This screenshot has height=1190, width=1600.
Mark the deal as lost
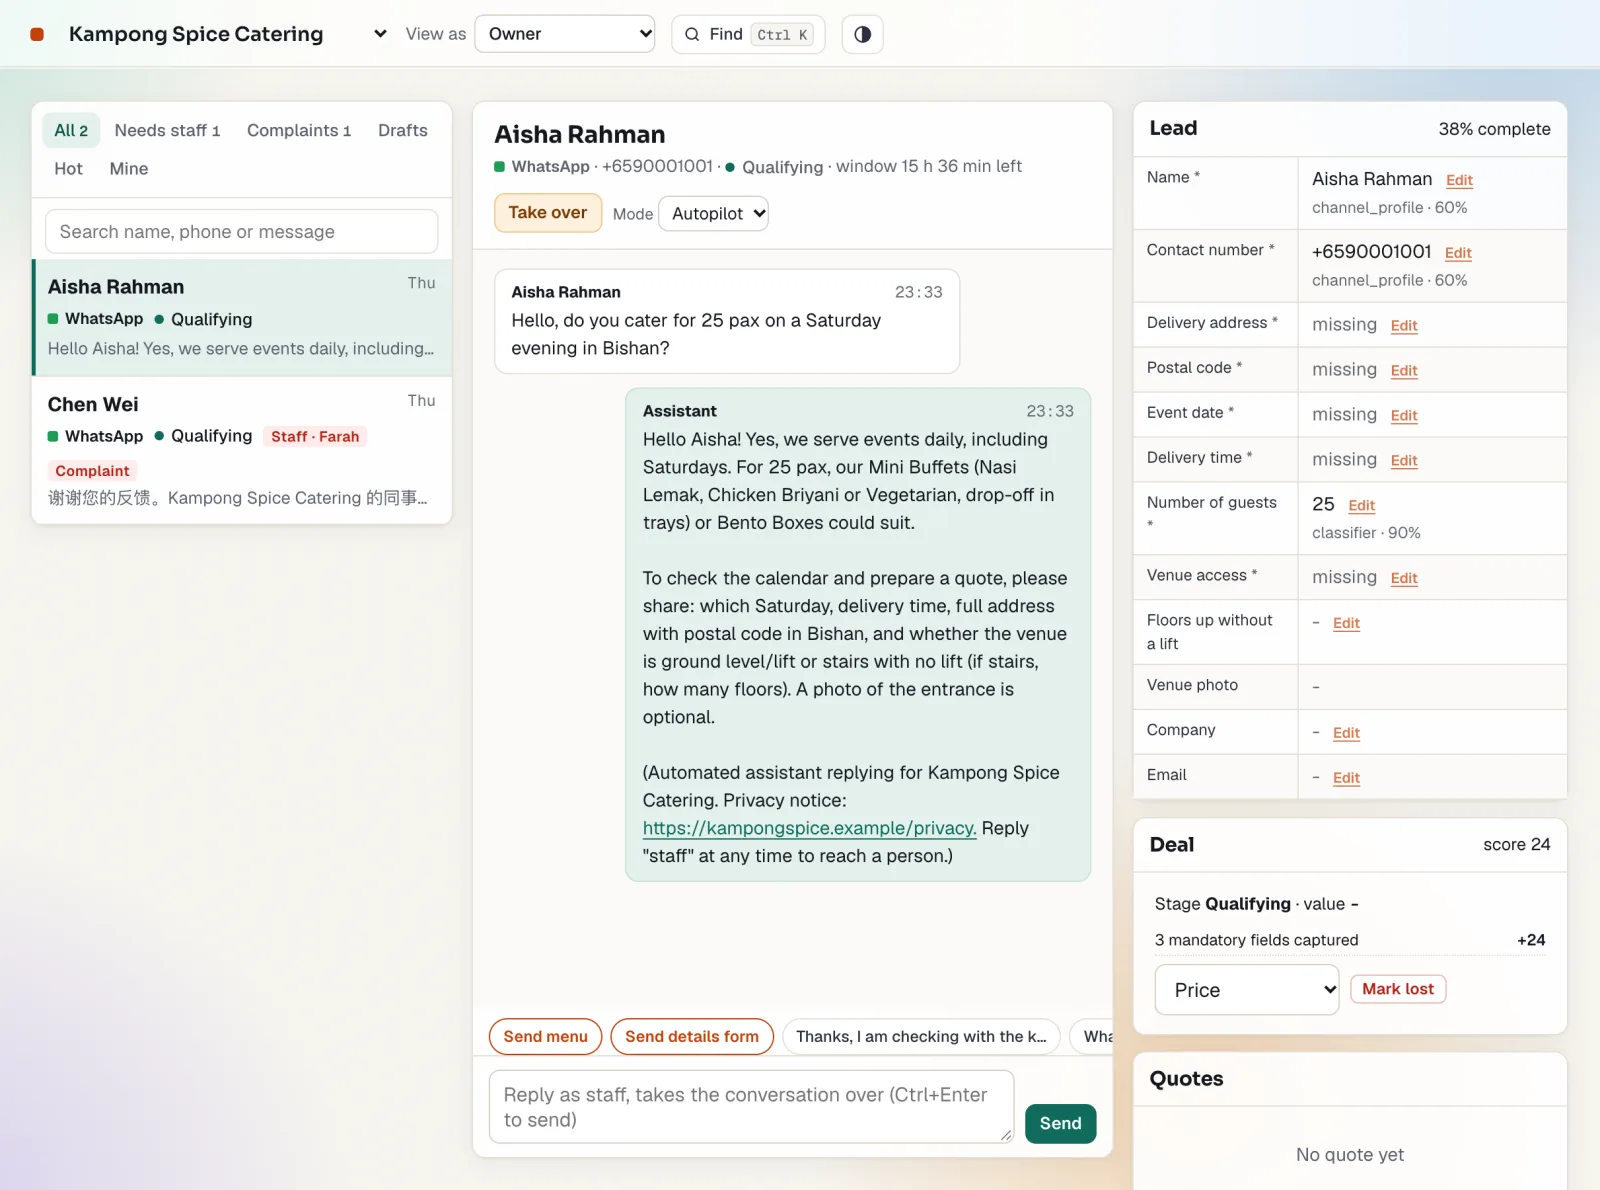[x=1398, y=989]
